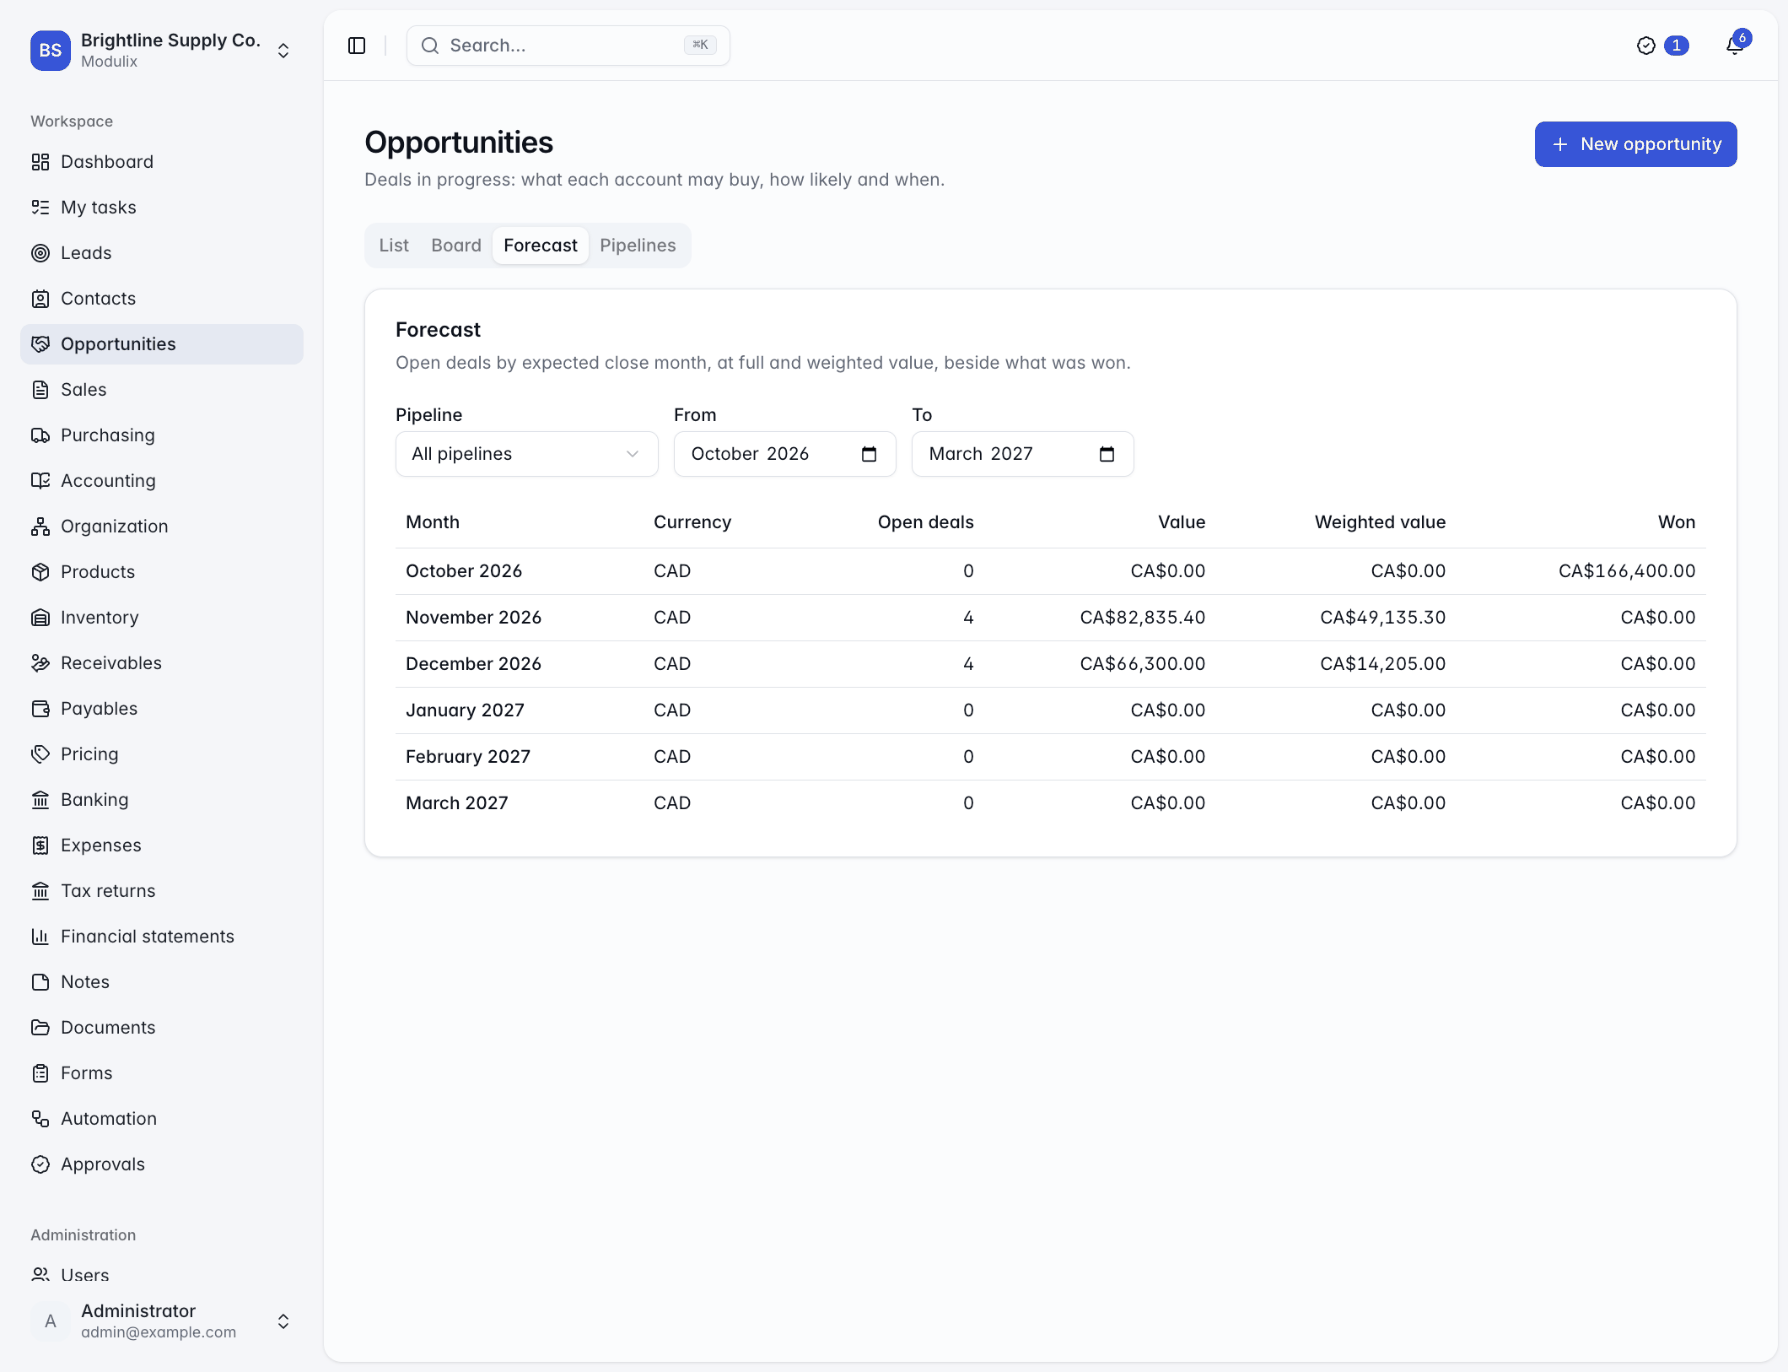Click the CA$49,135.30 weighted value
Image resolution: width=1788 pixels, height=1372 pixels.
coord(1383,617)
